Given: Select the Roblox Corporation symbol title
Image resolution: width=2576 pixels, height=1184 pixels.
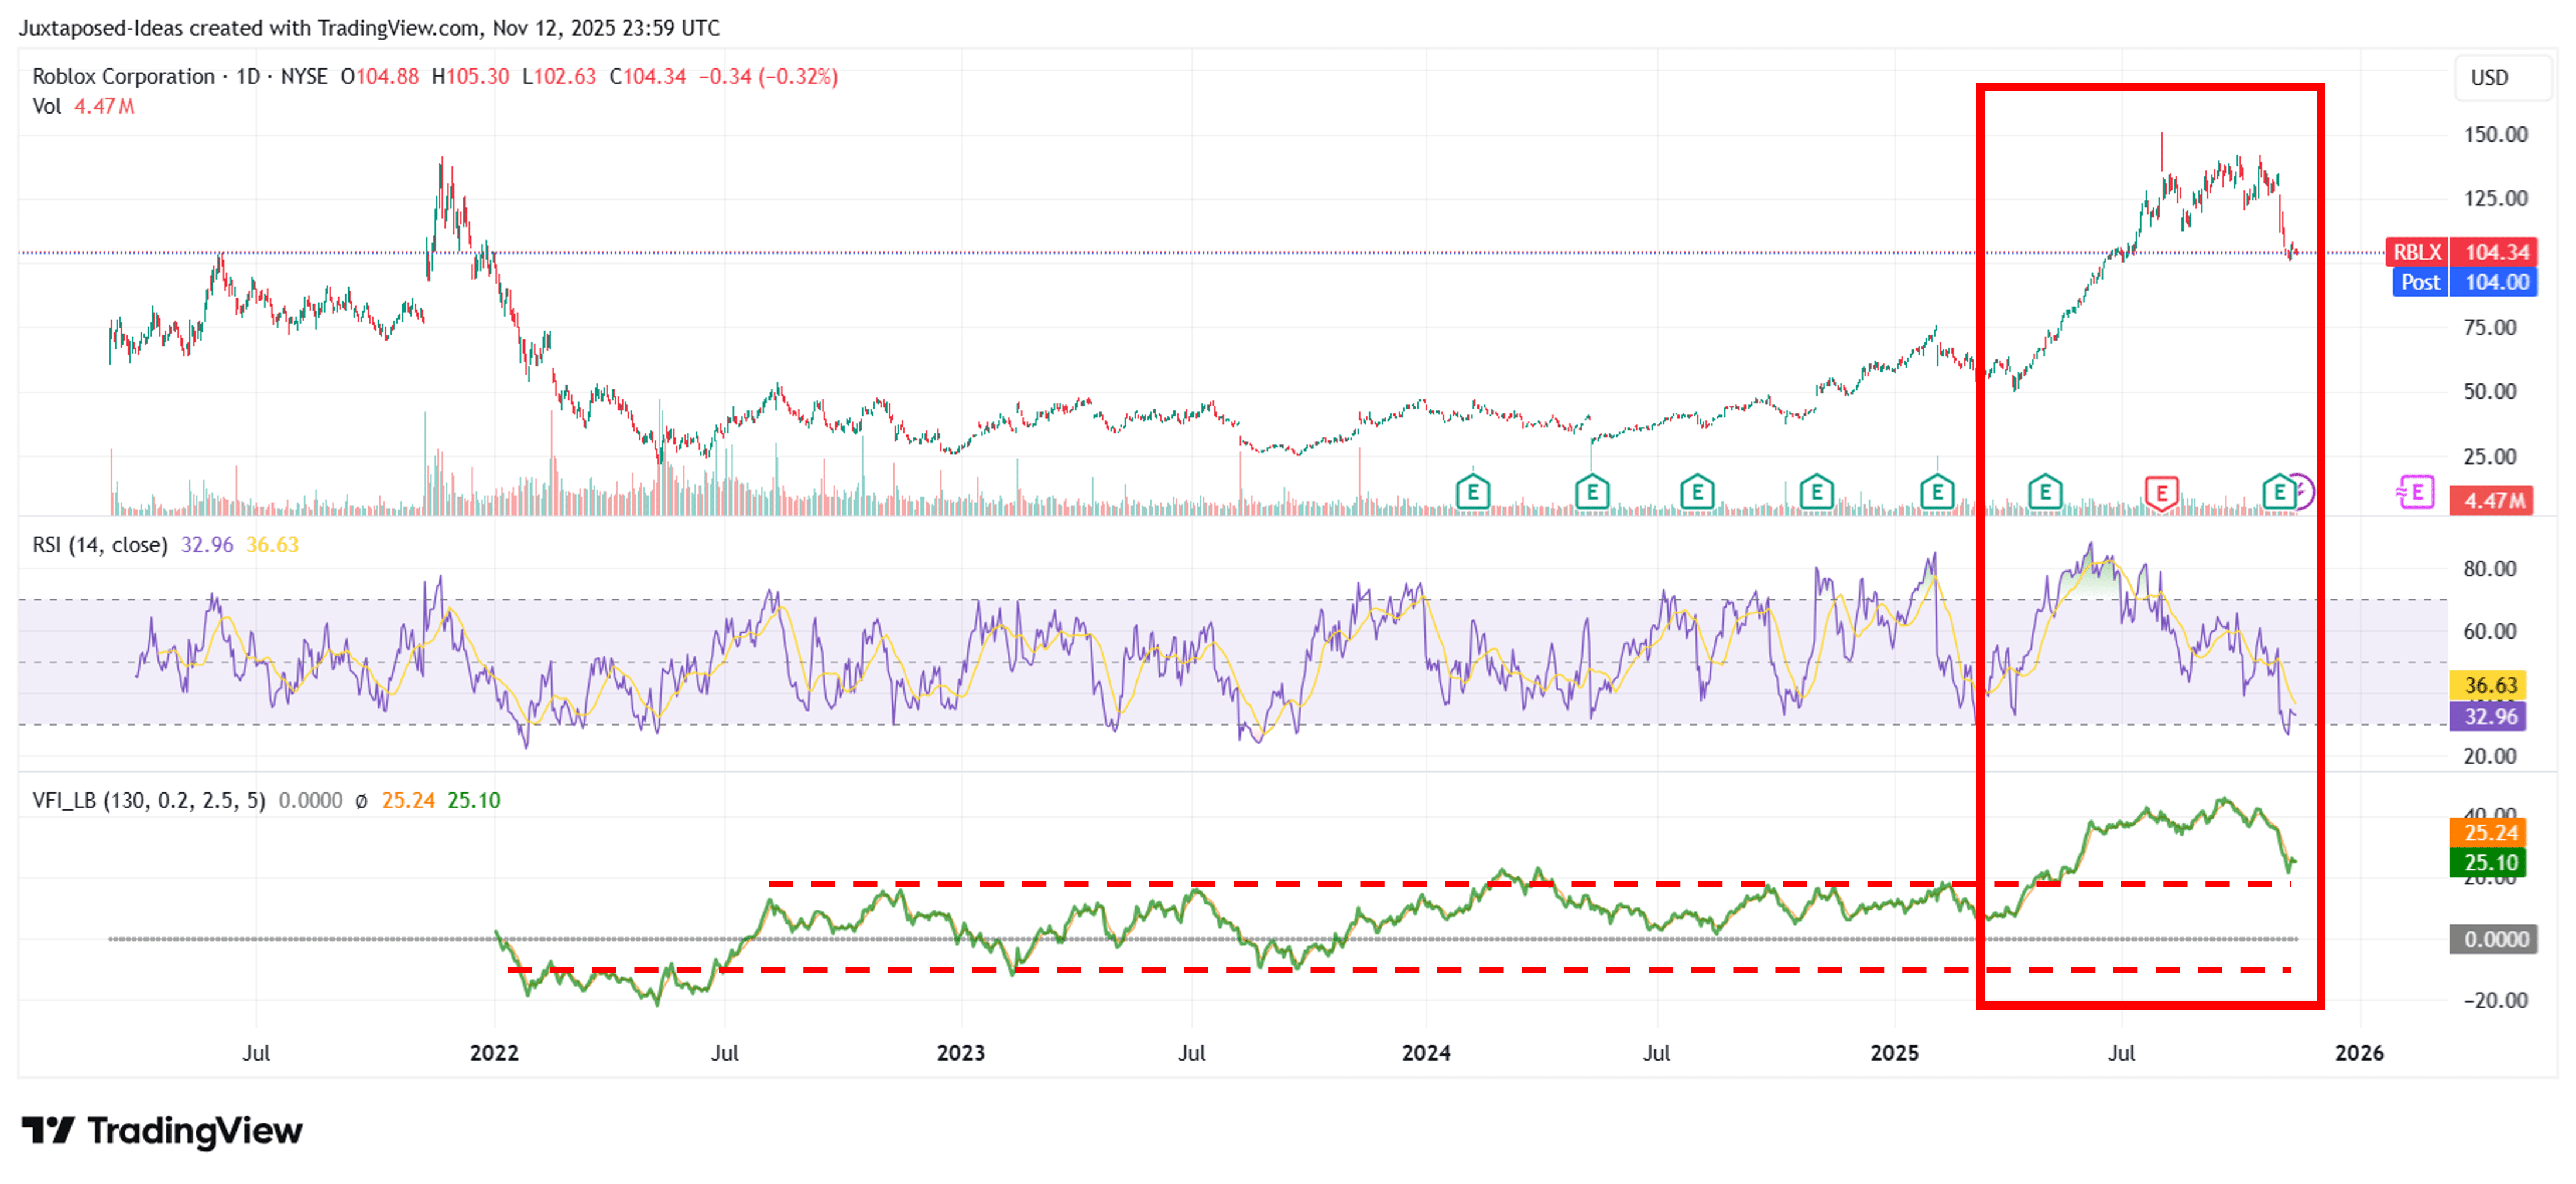Looking at the screenshot, I should (123, 76).
